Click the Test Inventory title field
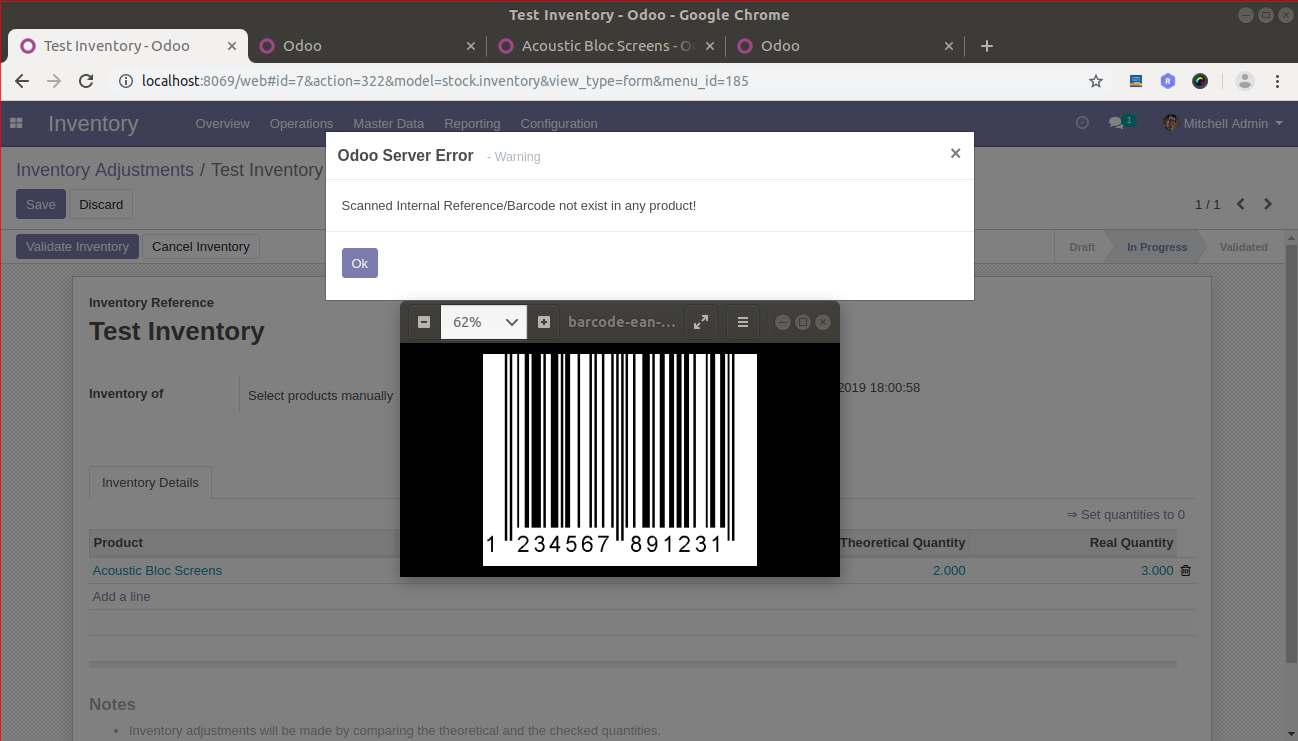 point(177,331)
